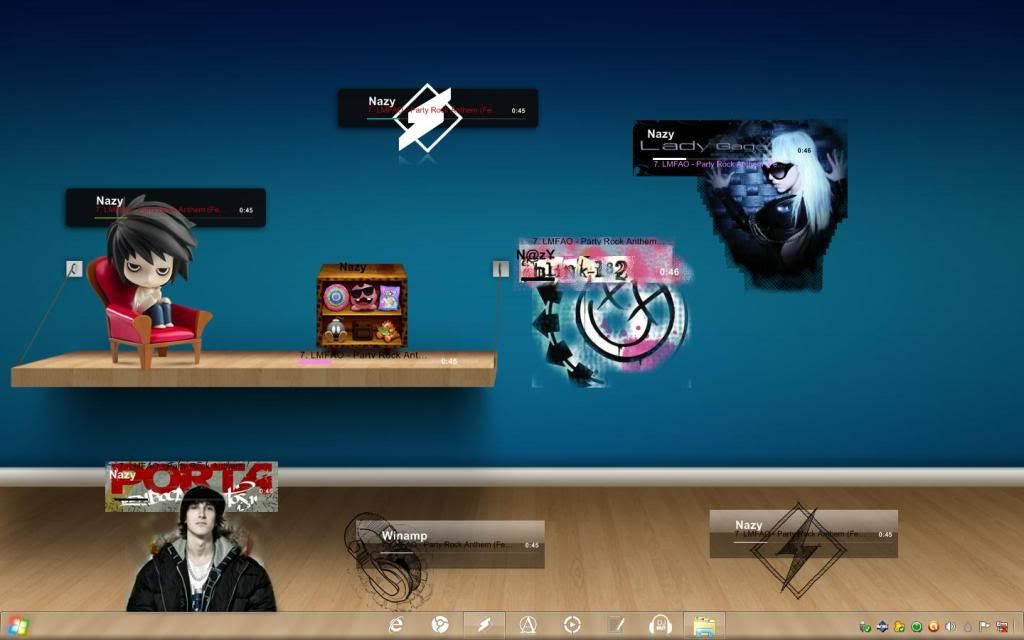
Task: Click the notepad with pen taskbar icon
Action: [616, 625]
